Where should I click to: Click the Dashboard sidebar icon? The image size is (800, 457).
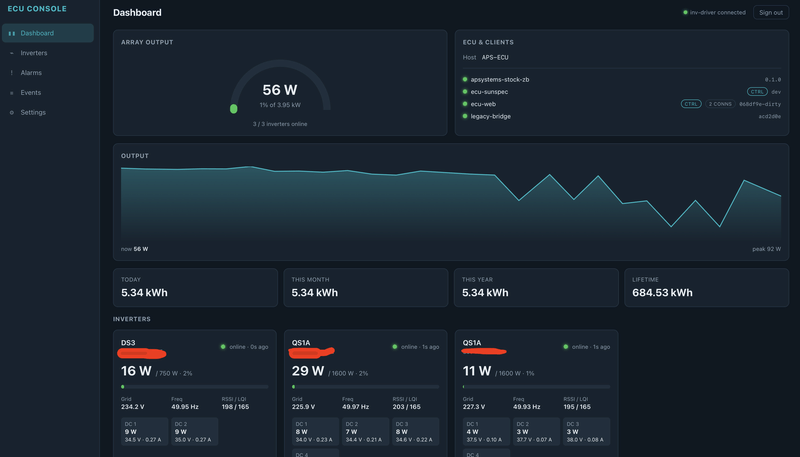click(x=12, y=33)
